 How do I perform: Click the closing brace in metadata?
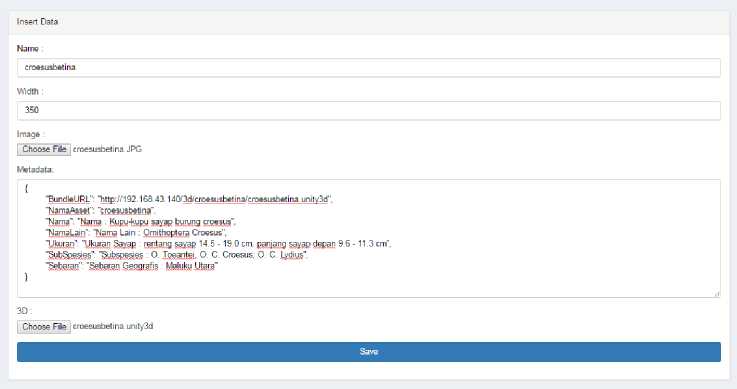(26, 277)
